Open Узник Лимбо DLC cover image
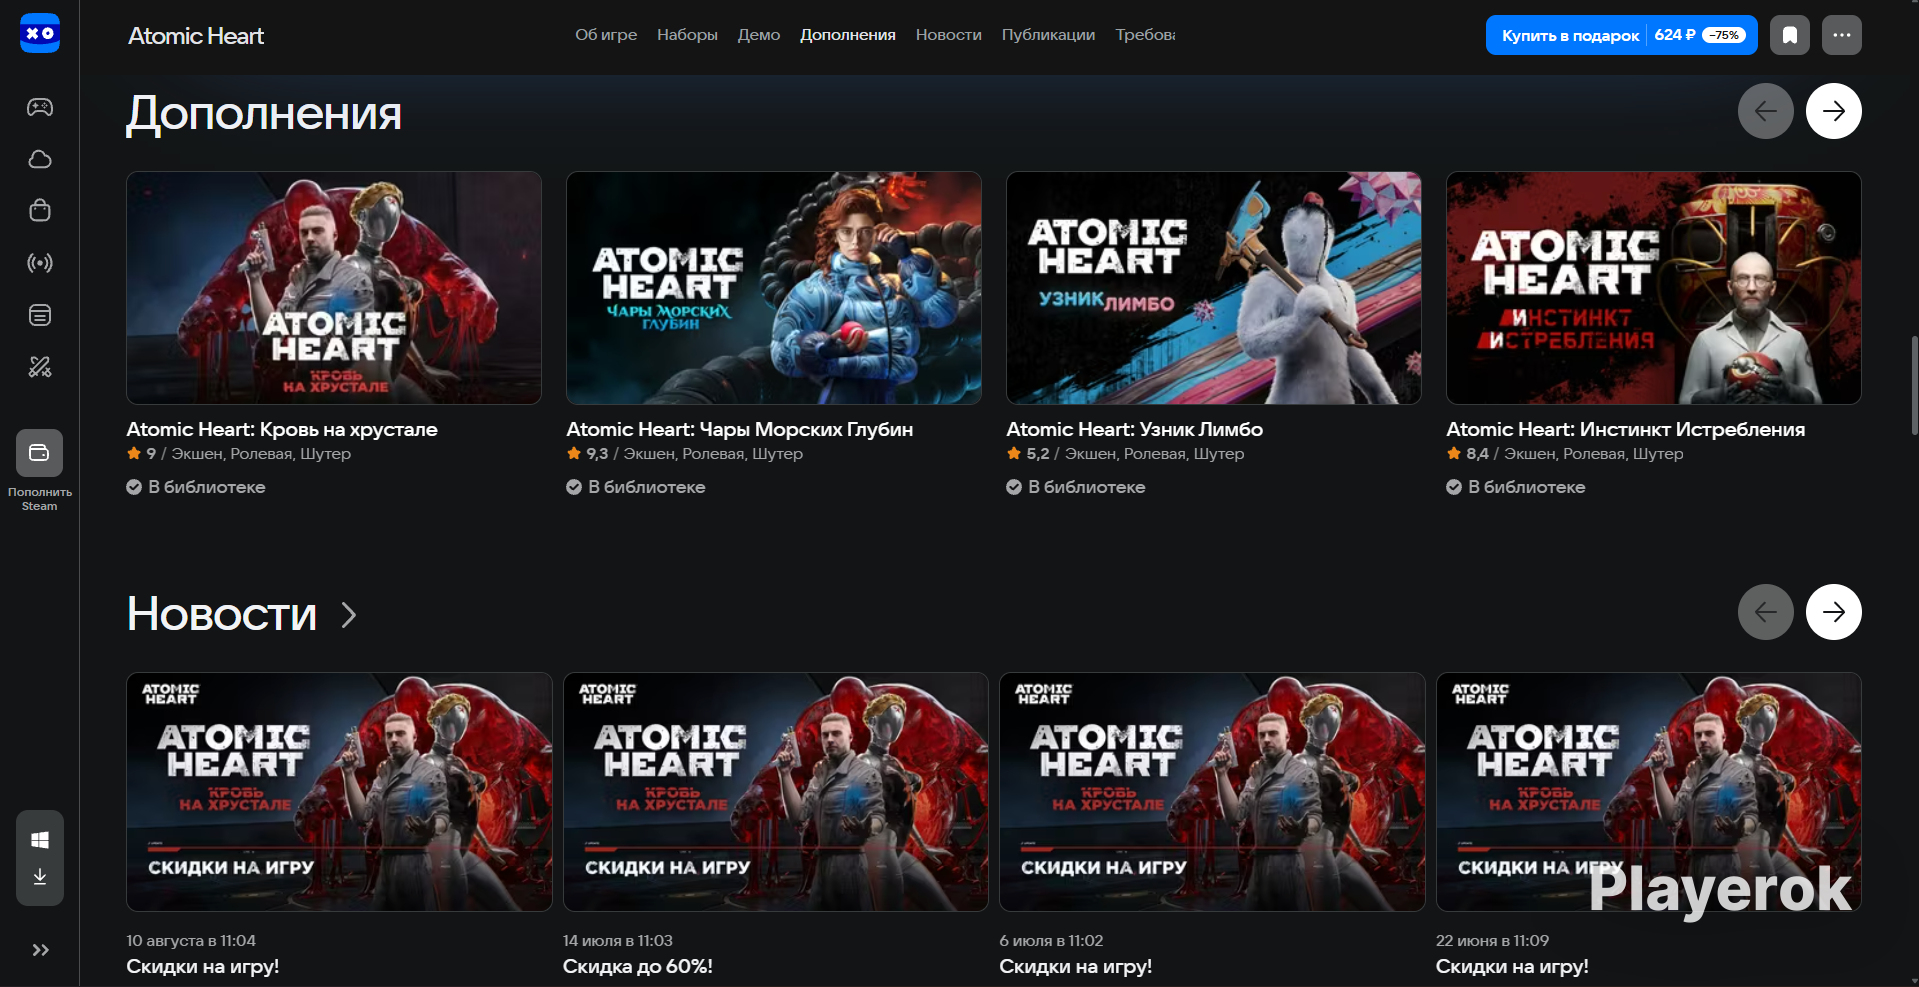The width and height of the screenshot is (1919, 987). tap(1214, 288)
